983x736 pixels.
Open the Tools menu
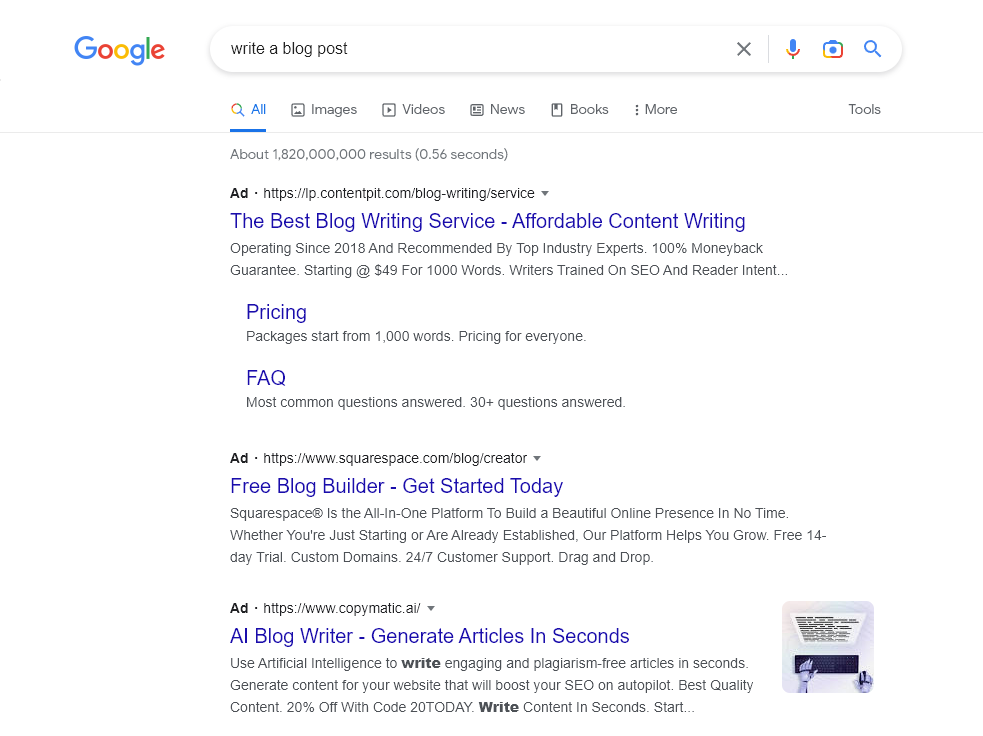click(864, 109)
